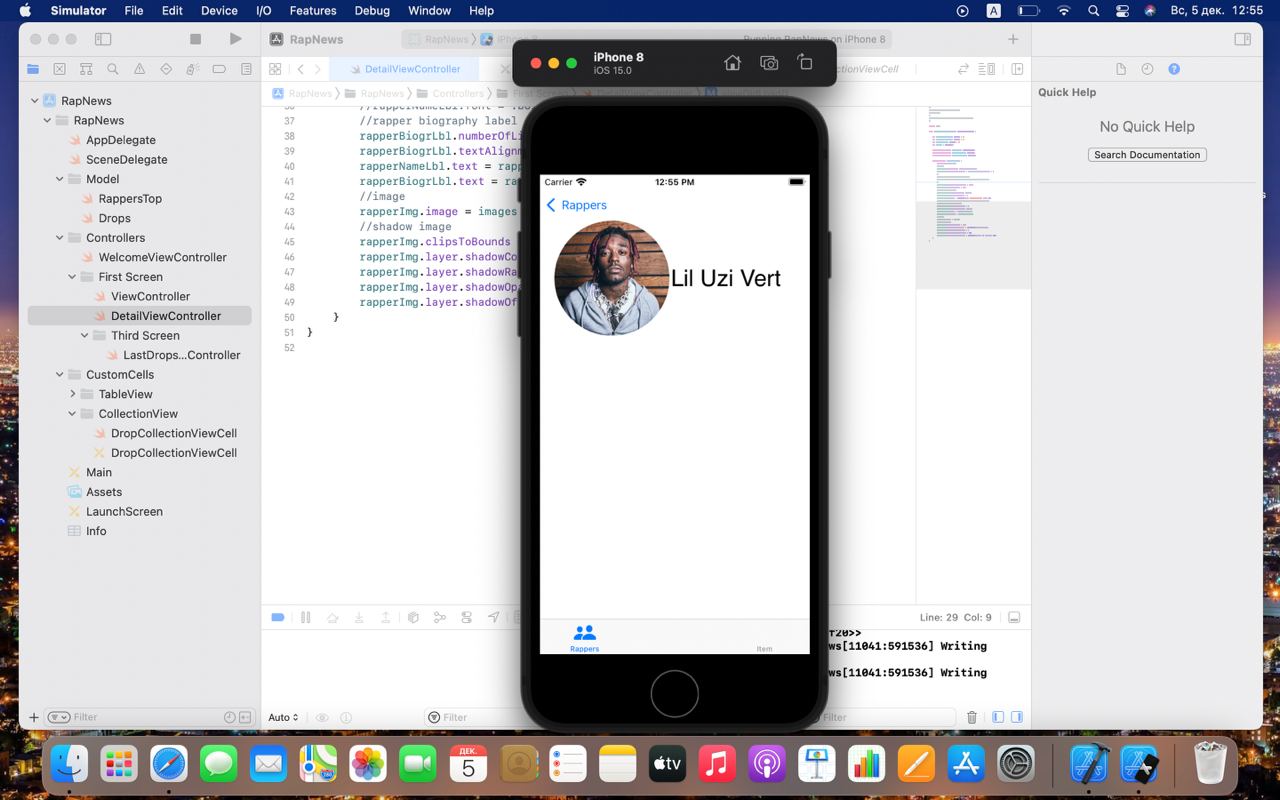Viewport: 1280px width, 800px height.
Task: Open the Debug navigator spray icon
Action: coord(193,69)
